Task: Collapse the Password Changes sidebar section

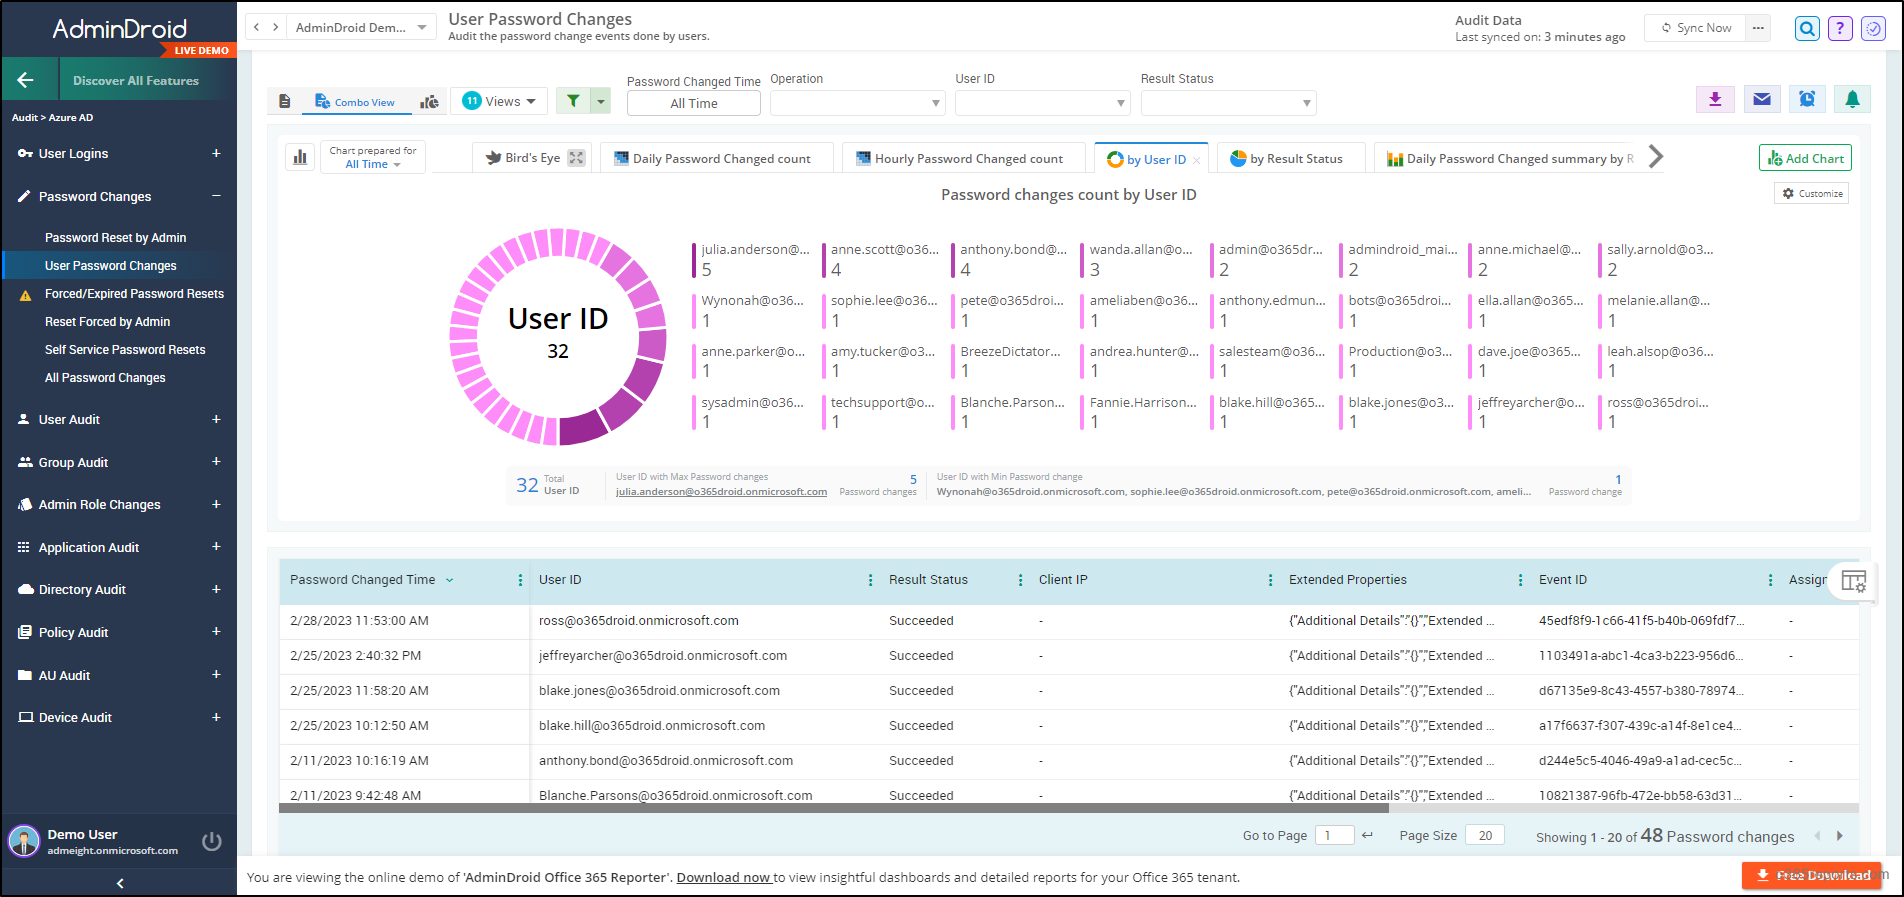Action: pos(216,196)
